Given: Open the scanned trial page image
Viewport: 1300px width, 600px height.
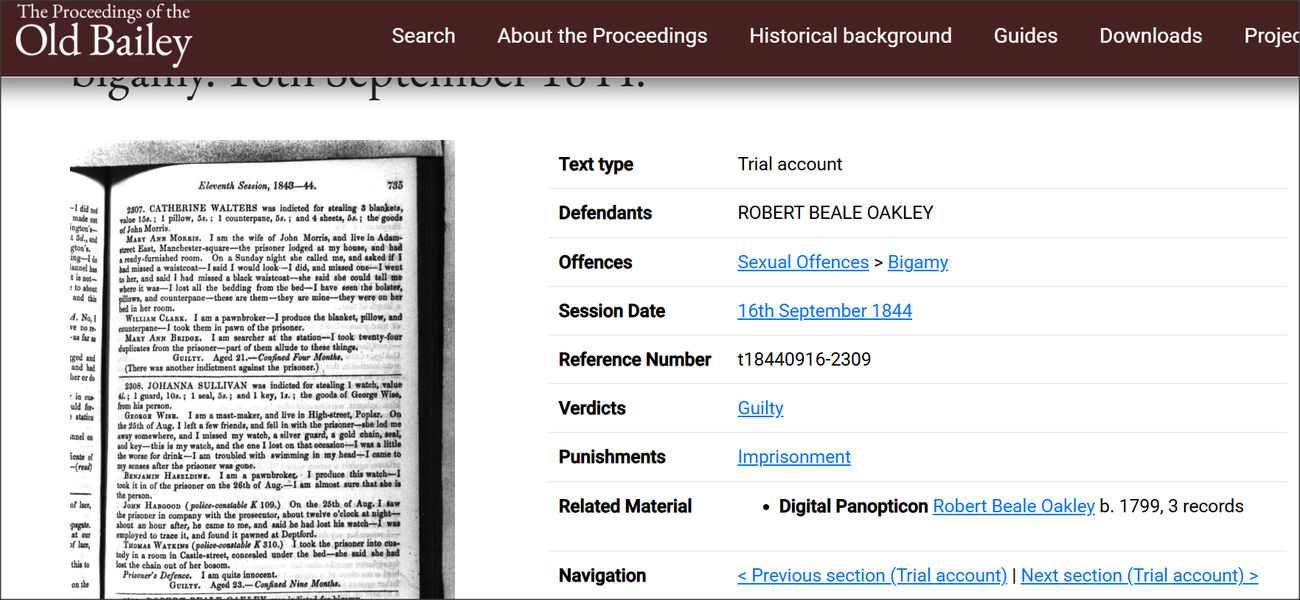Looking at the screenshot, I should (x=262, y=370).
